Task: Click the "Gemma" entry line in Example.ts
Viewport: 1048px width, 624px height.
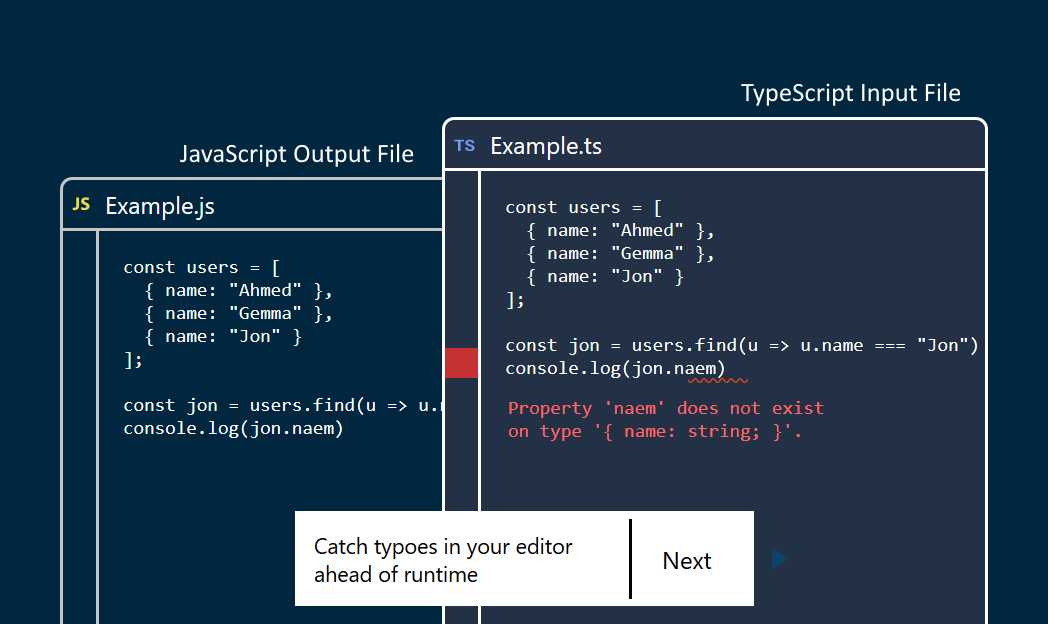Action: (620, 254)
